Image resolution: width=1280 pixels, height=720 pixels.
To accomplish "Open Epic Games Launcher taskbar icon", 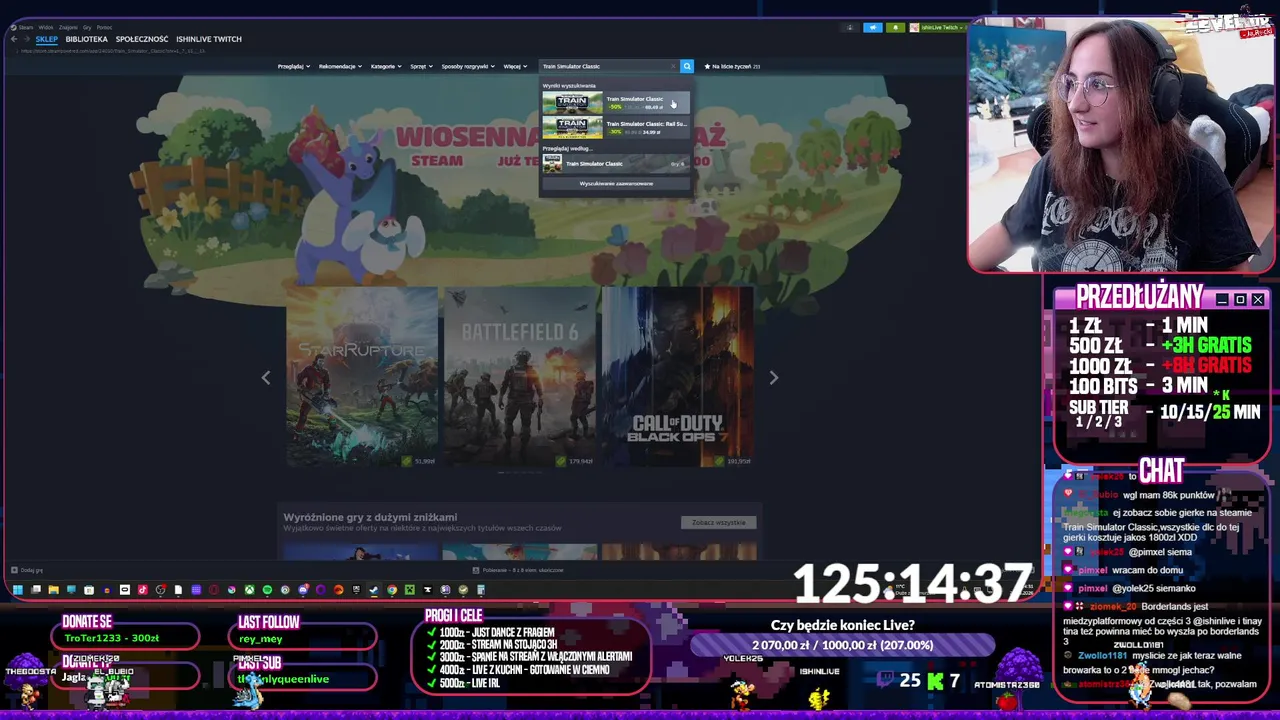I will coord(356,590).
